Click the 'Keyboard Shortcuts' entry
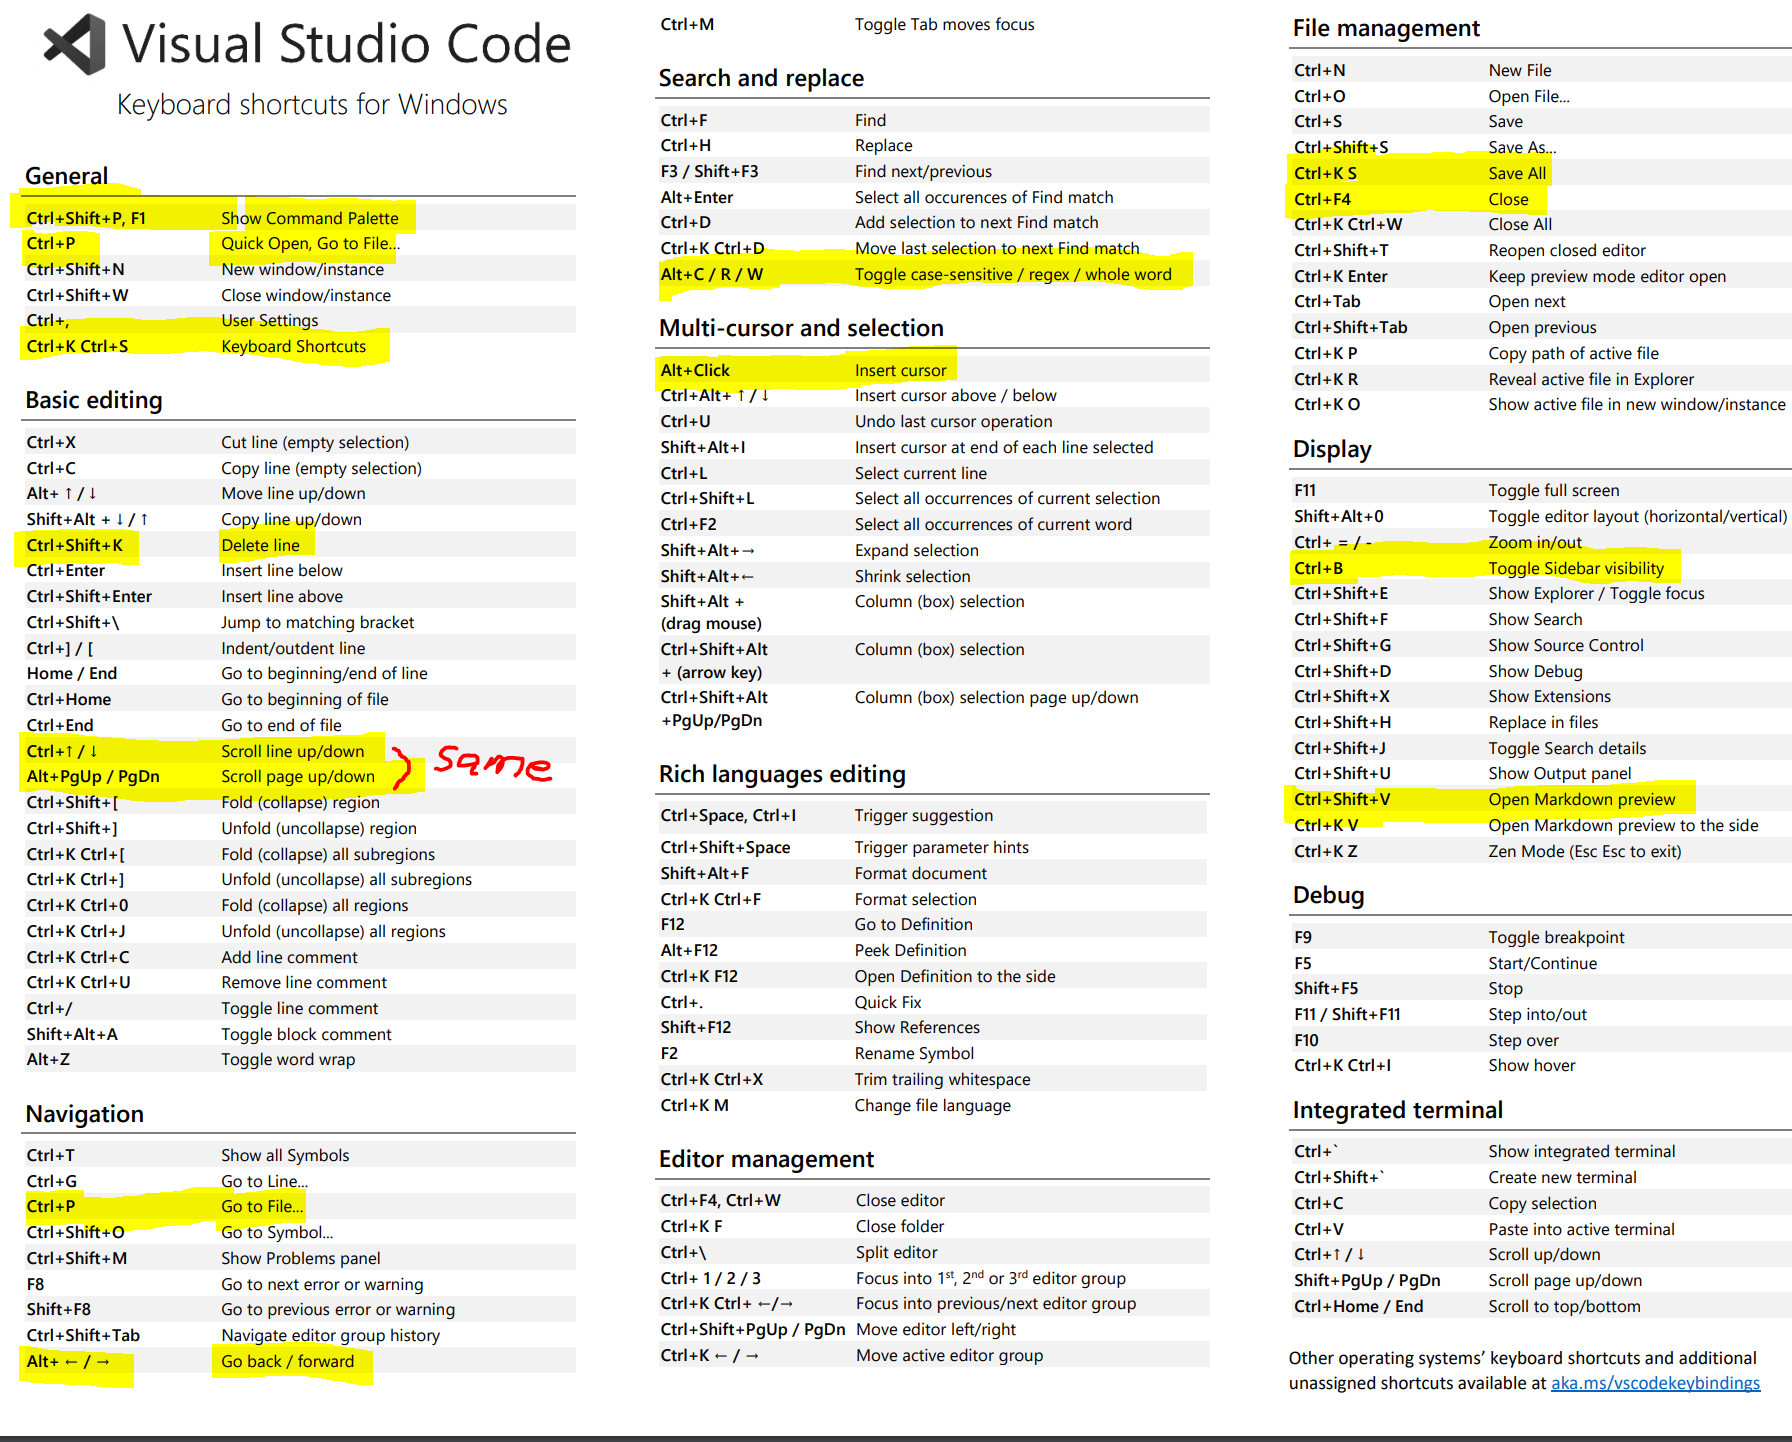 tap(294, 346)
